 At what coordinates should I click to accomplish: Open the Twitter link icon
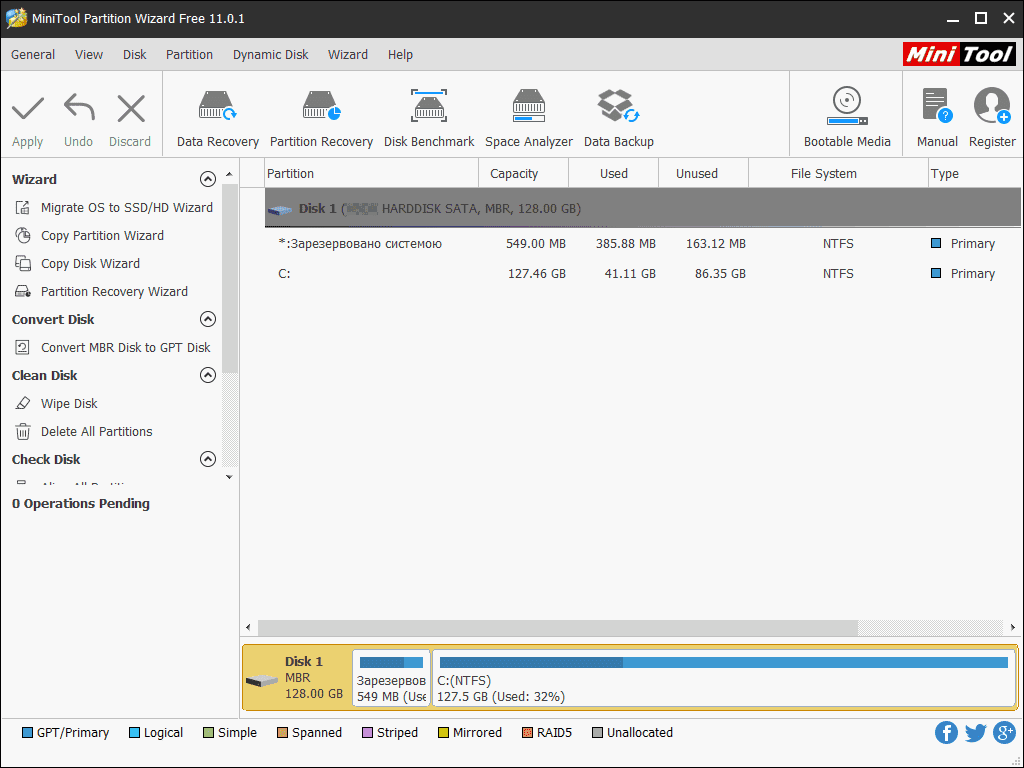[x=975, y=733]
